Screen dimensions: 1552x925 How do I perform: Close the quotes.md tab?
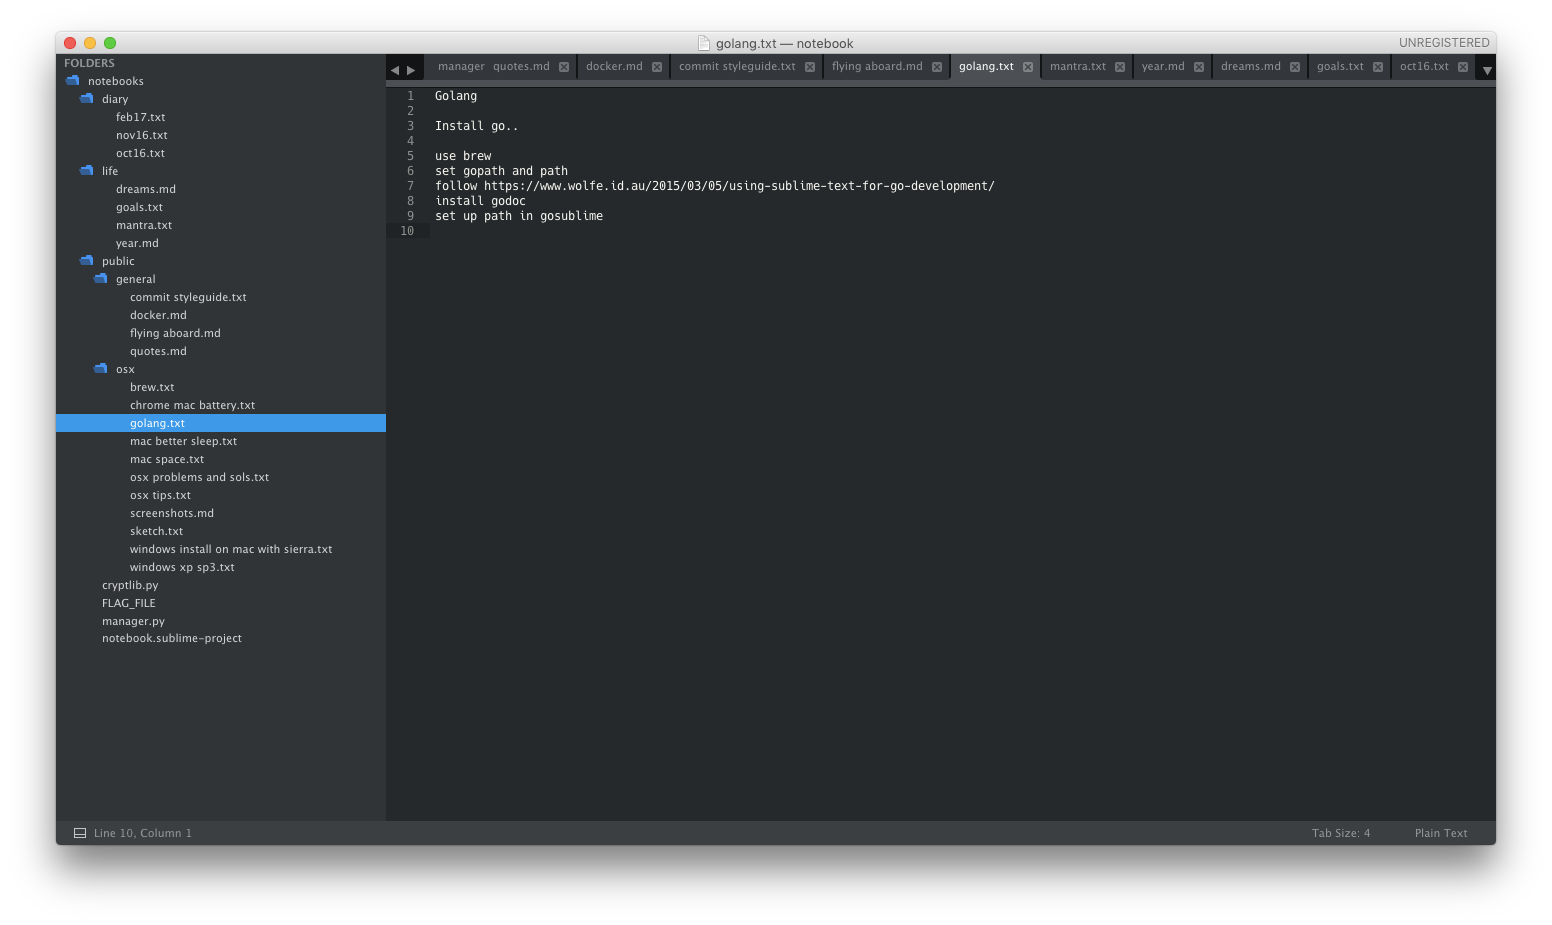coord(564,67)
